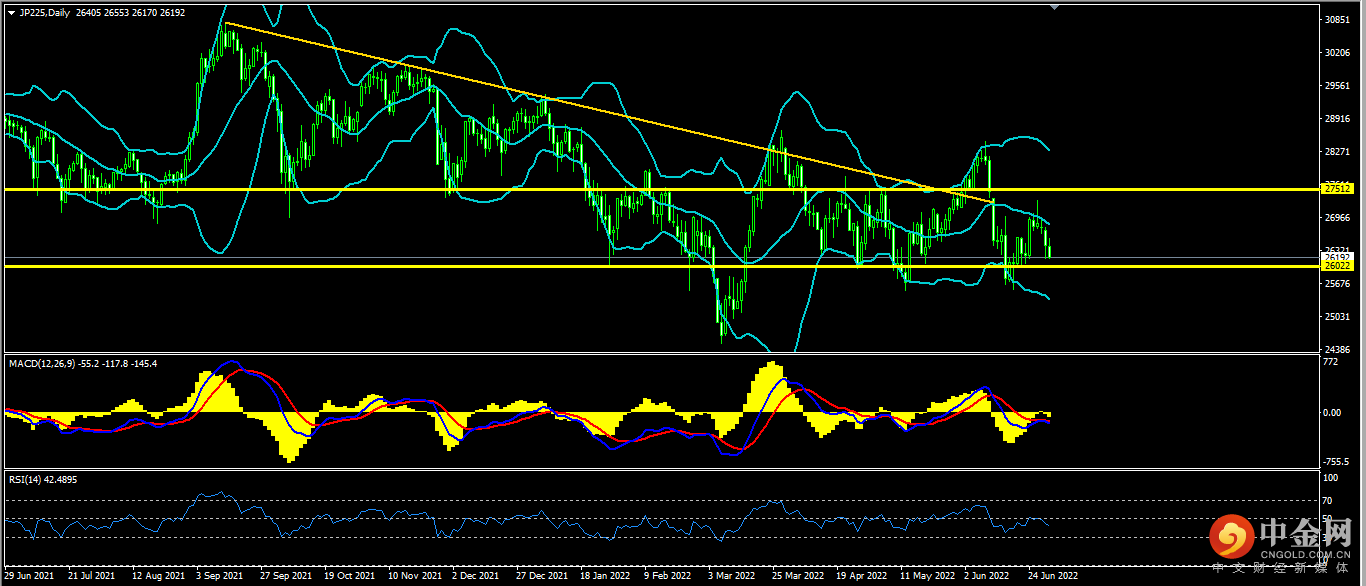Screen dimensions: 1366x586
Task: Click the MACD scale value 0.00
Action: pyautogui.click(x=1333, y=412)
